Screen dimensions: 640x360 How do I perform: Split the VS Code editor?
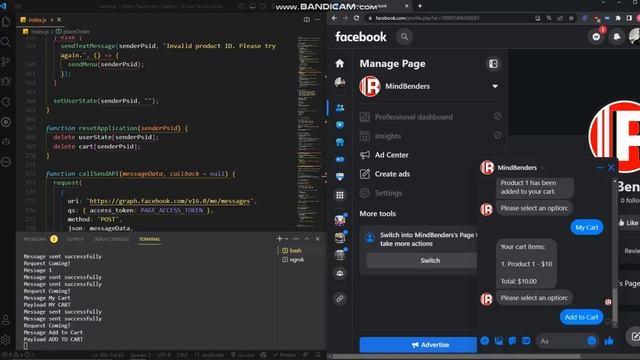point(307,20)
